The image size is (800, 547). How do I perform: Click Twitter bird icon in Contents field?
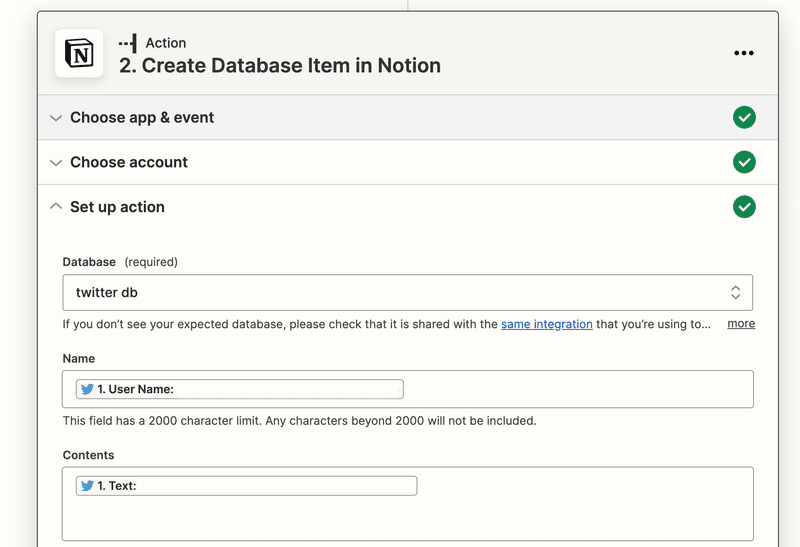87,486
